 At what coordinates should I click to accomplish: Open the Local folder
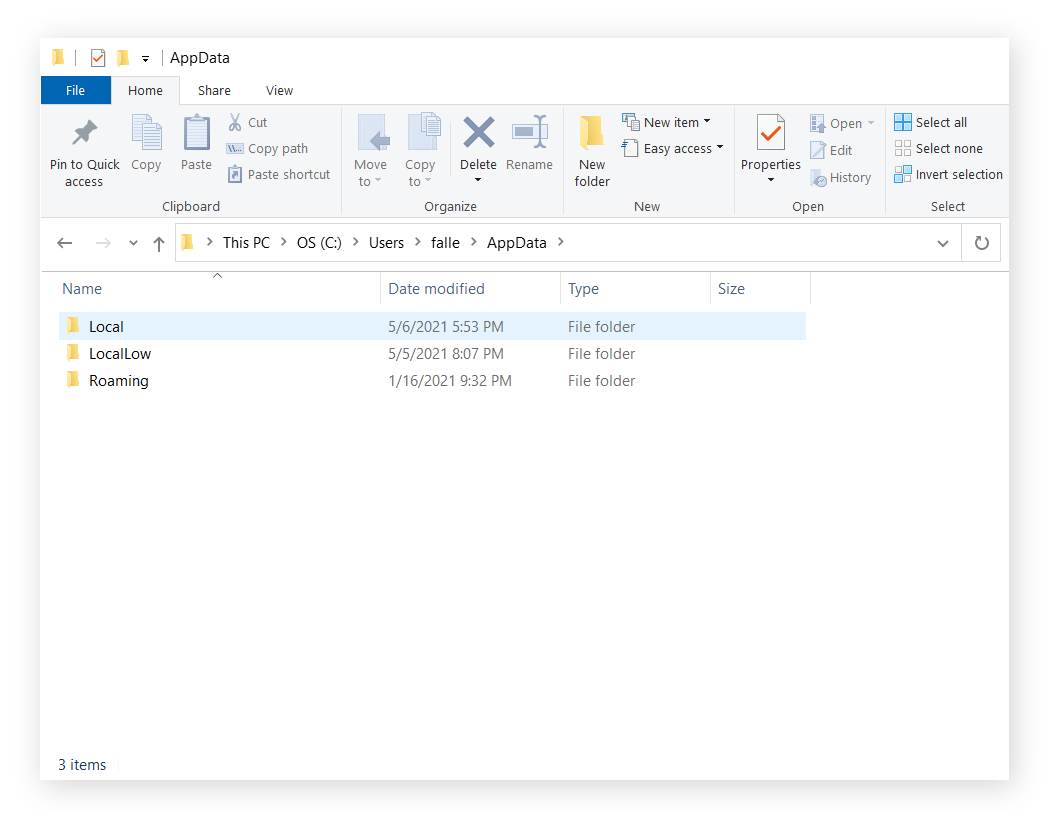(x=108, y=326)
